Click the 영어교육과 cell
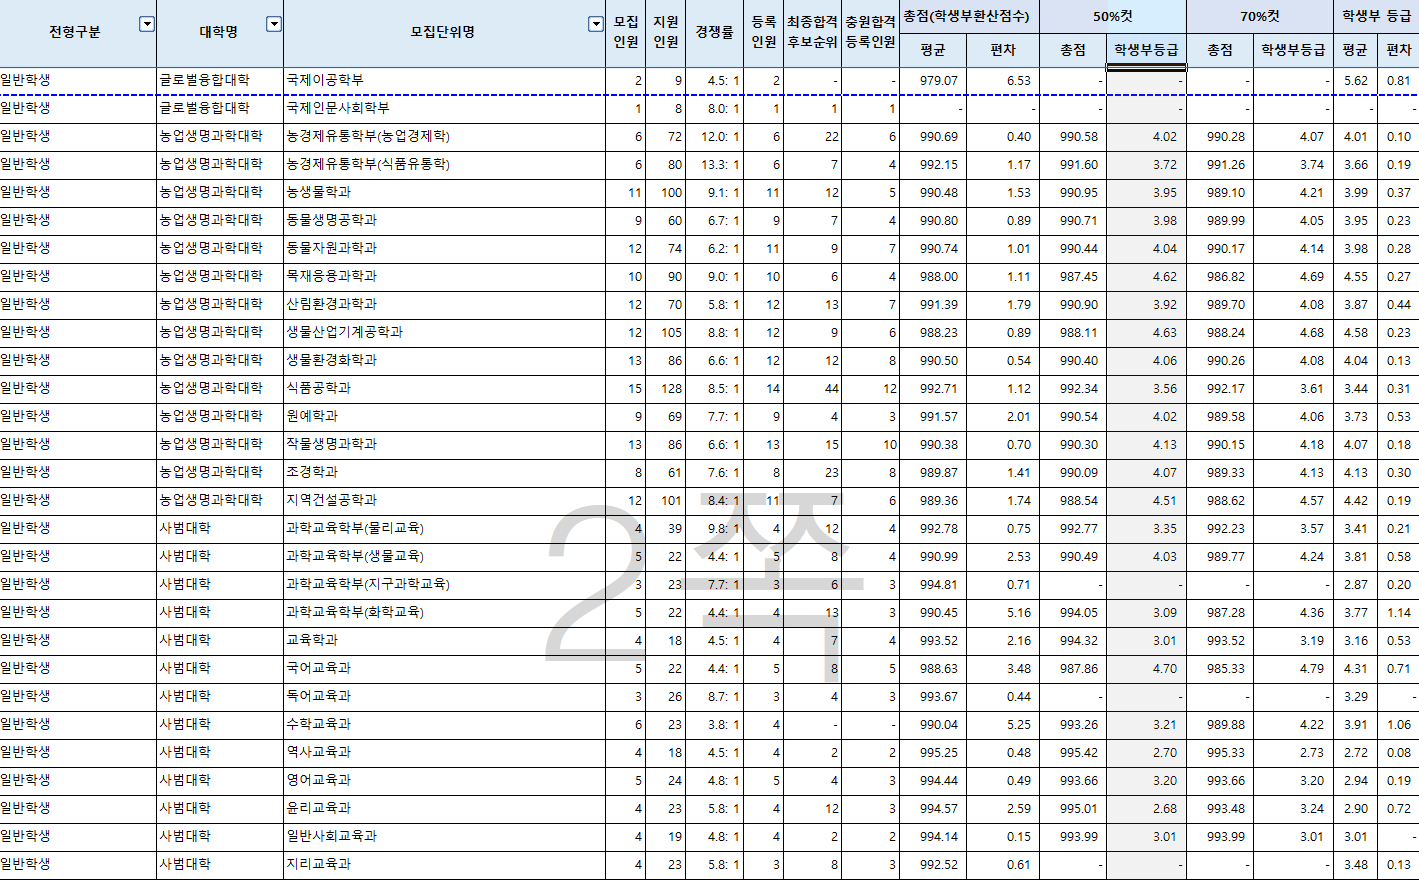The height and width of the screenshot is (880, 1419). point(444,780)
